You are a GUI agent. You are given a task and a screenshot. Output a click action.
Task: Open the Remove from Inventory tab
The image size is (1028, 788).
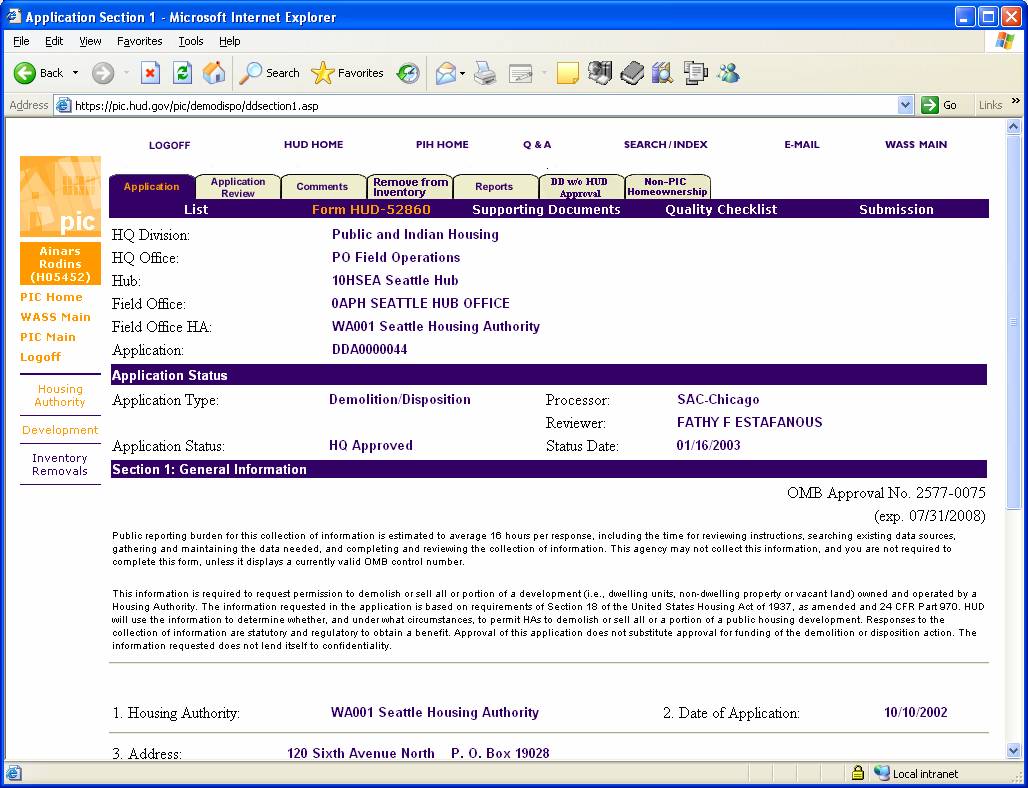coord(410,187)
